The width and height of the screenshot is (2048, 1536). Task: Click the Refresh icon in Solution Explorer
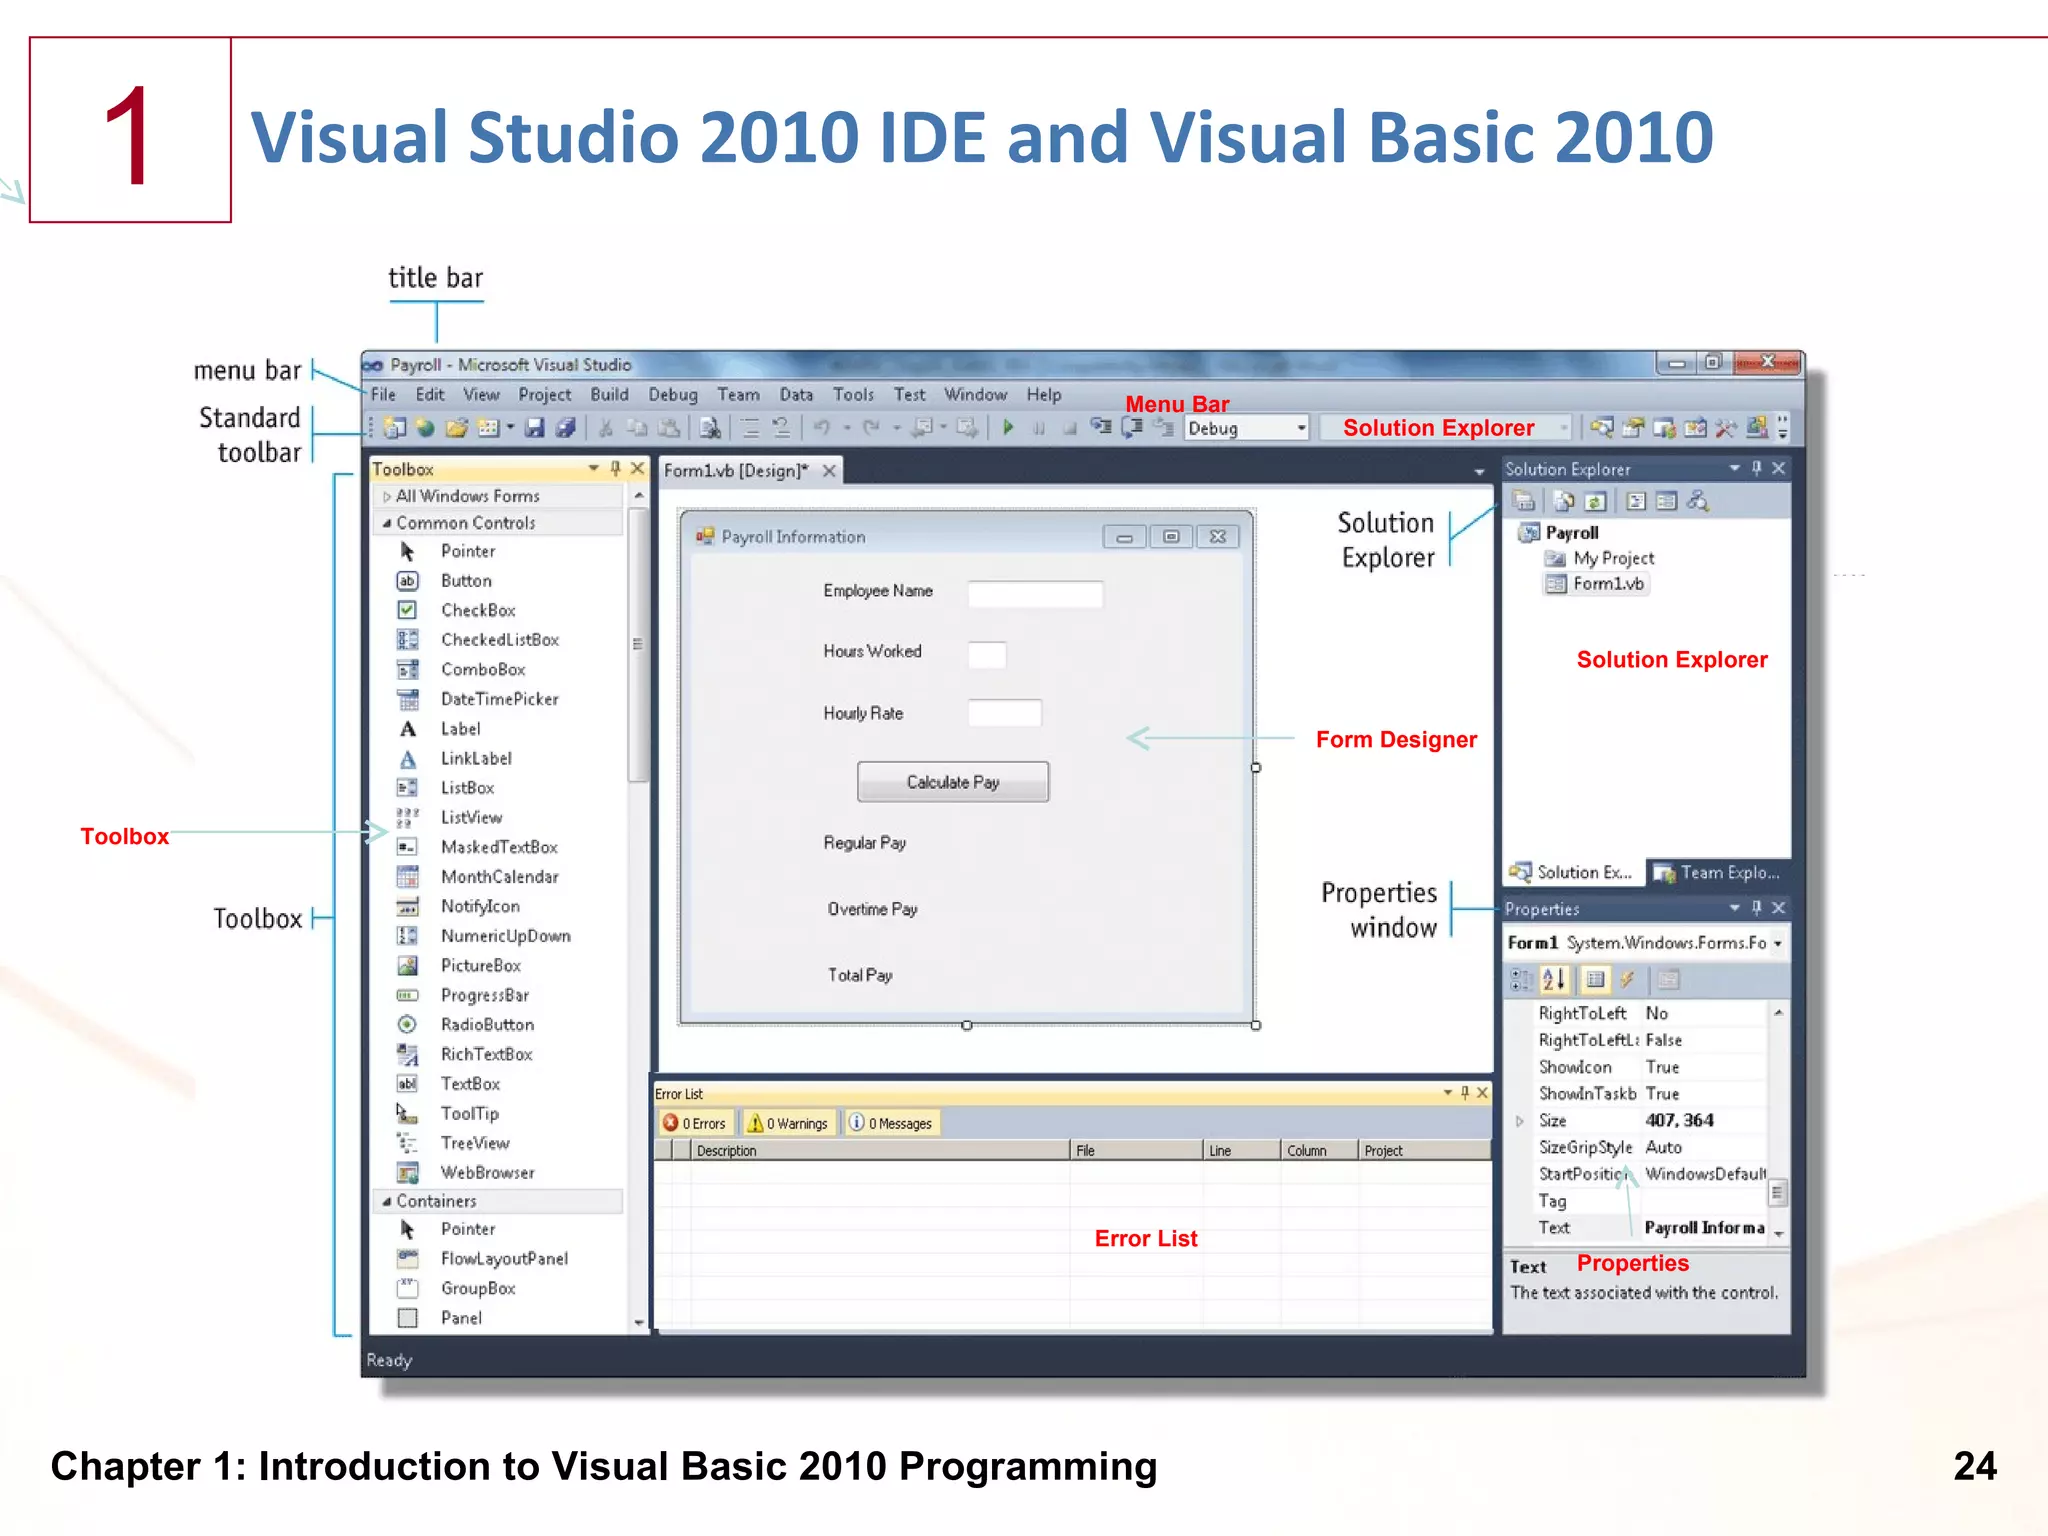[x=1596, y=501]
